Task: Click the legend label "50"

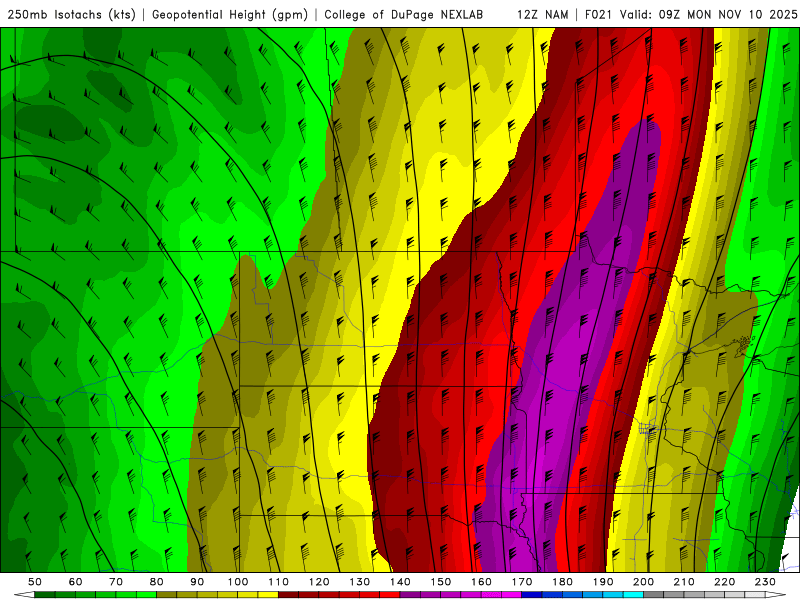Action: coord(35,582)
